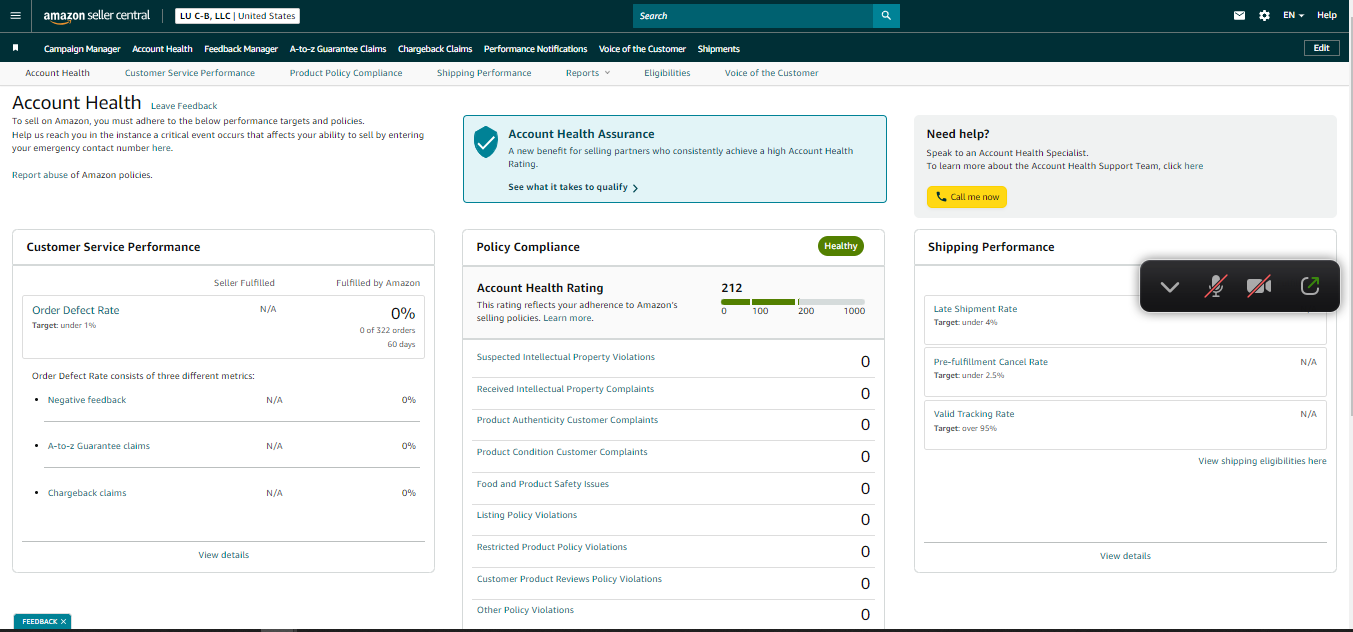Click into the Search input field
1353x632 pixels.
click(x=753, y=16)
